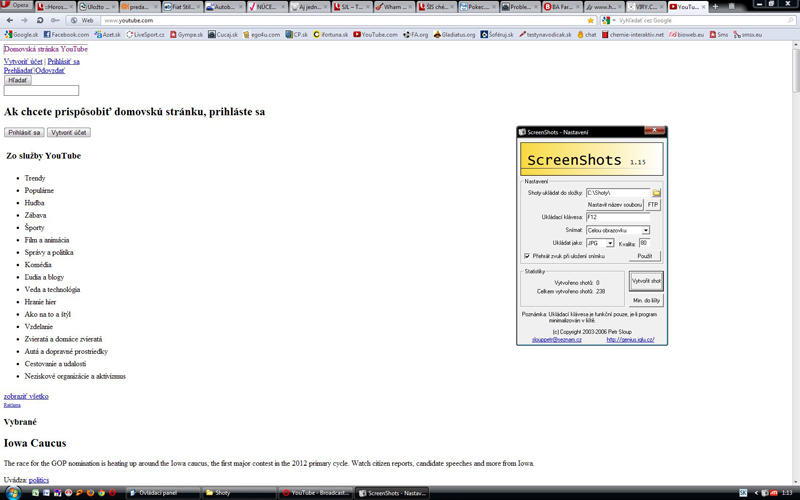Screen dimensions: 800x500
Task: Open FA.org bookmark
Action: coord(415,35)
